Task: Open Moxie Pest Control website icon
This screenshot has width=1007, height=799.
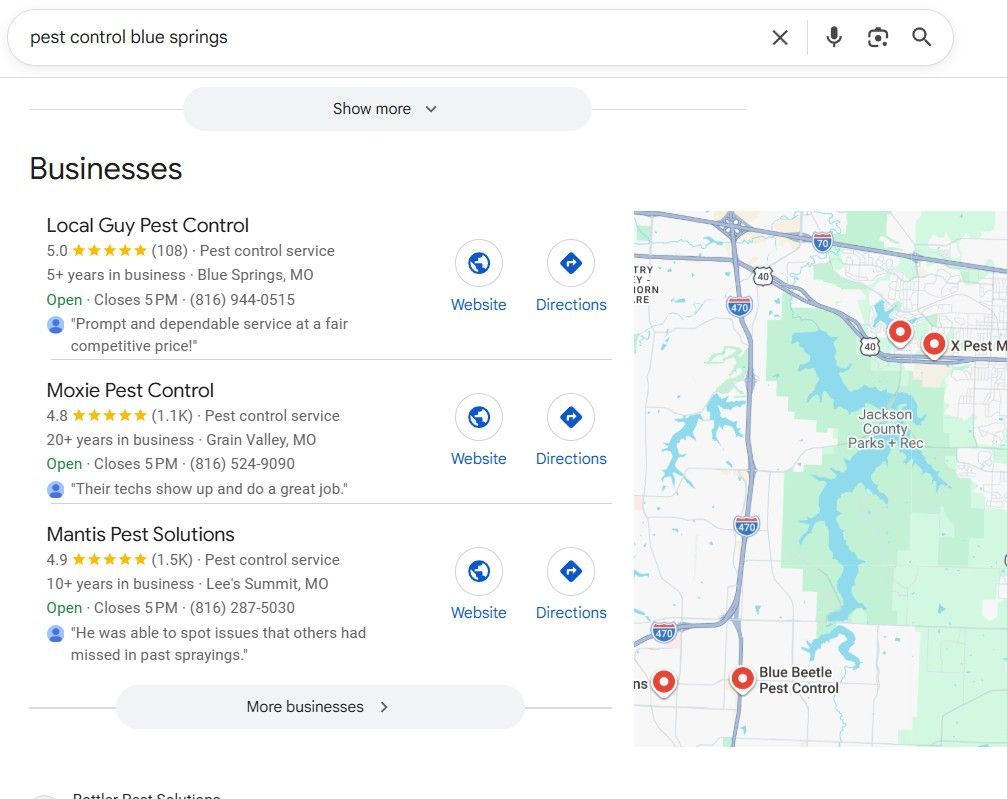Action: tap(478, 417)
